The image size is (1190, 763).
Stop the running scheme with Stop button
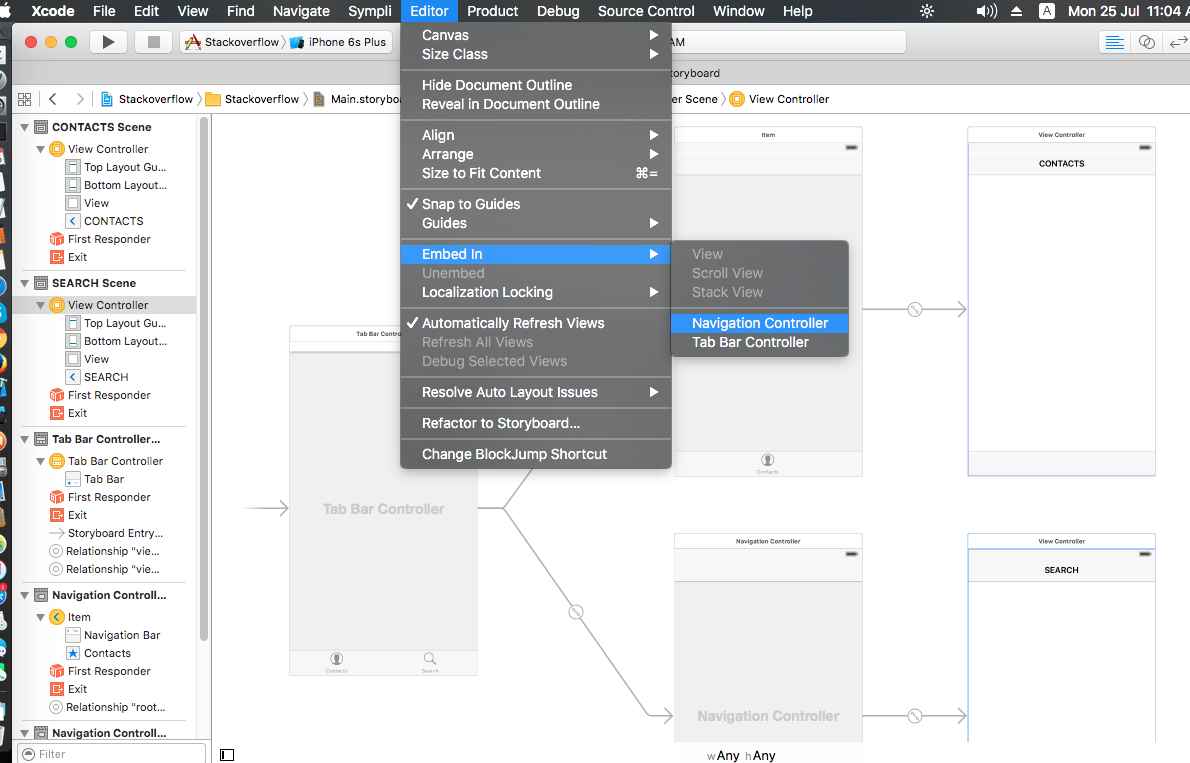[153, 42]
